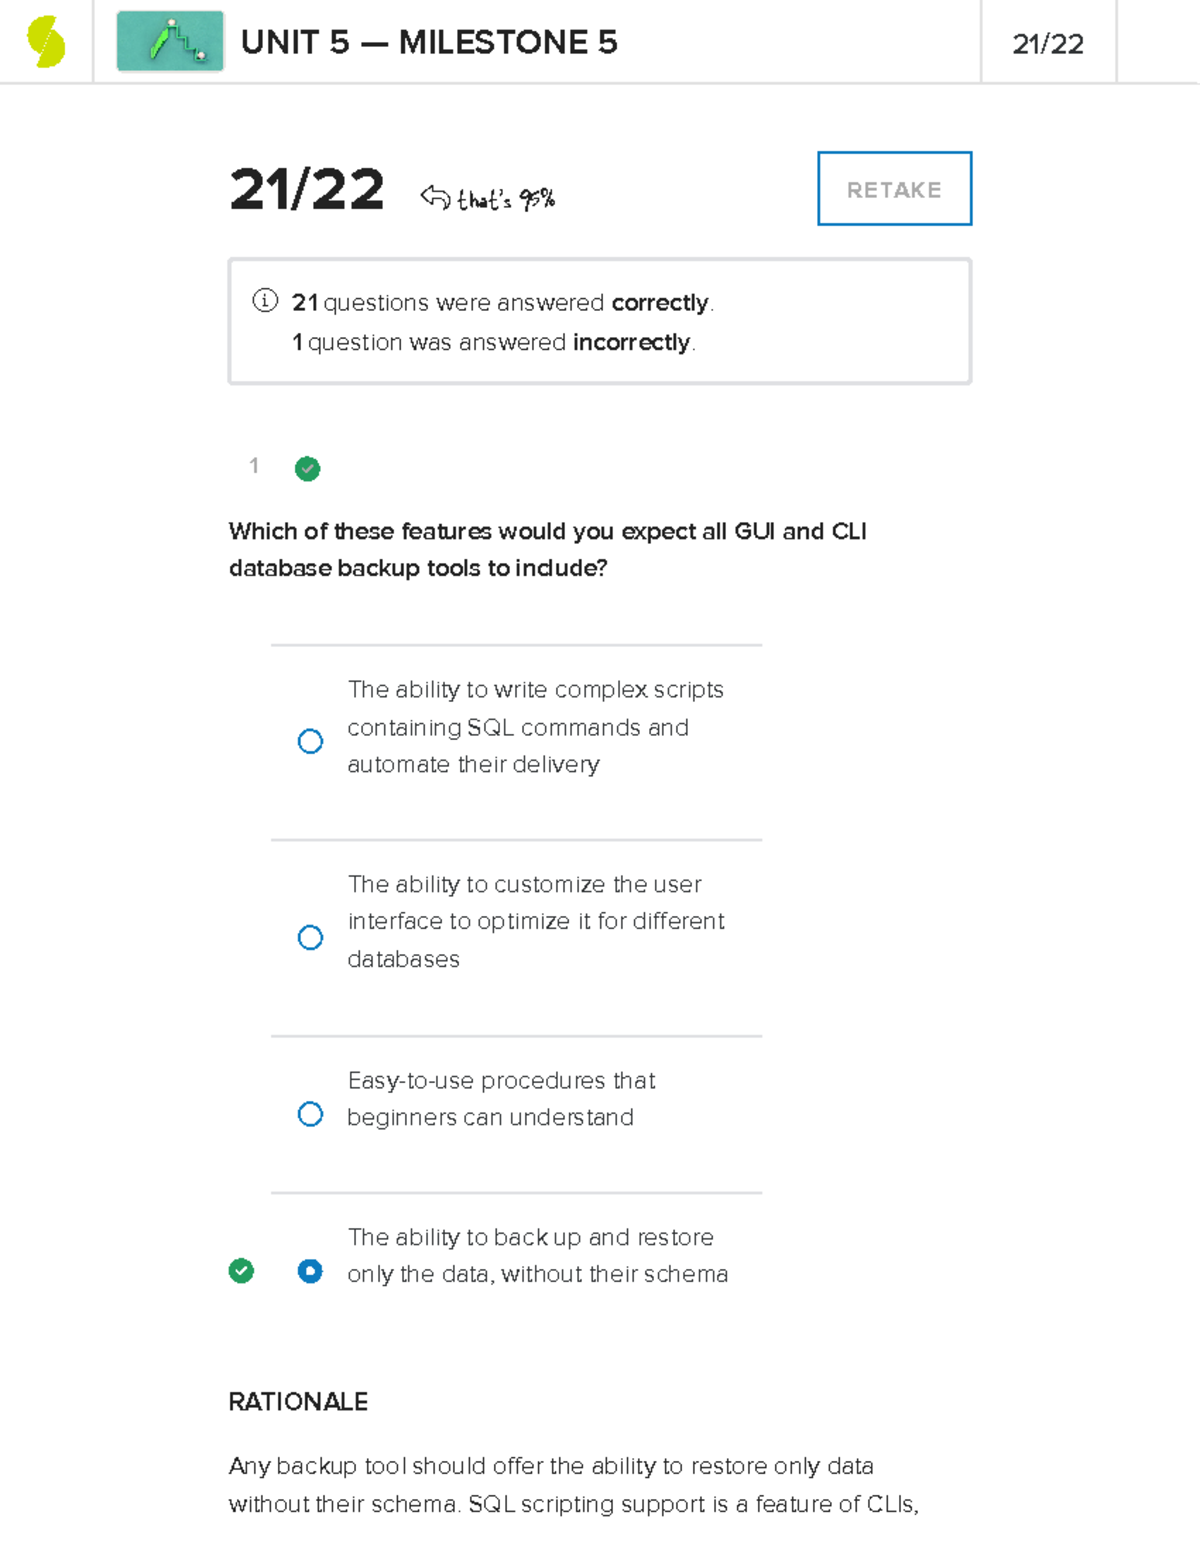Viewport: 1200px width, 1553px height.
Task: Open the Unit 5 milestone thumbnail
Action: click(170, 42)
